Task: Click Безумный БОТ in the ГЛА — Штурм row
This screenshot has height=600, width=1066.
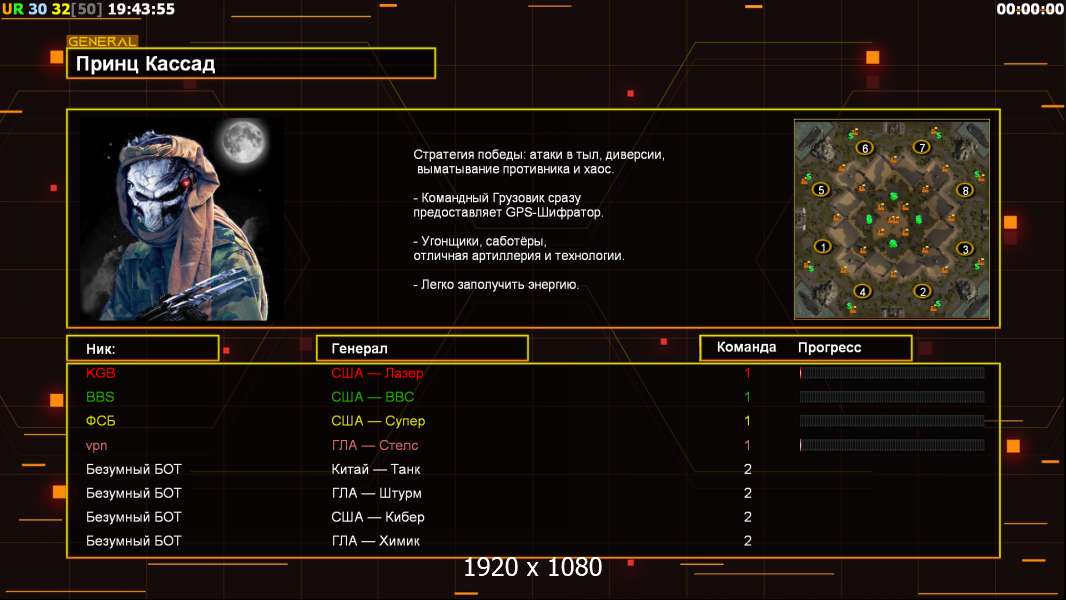Action: click(134, 493)
